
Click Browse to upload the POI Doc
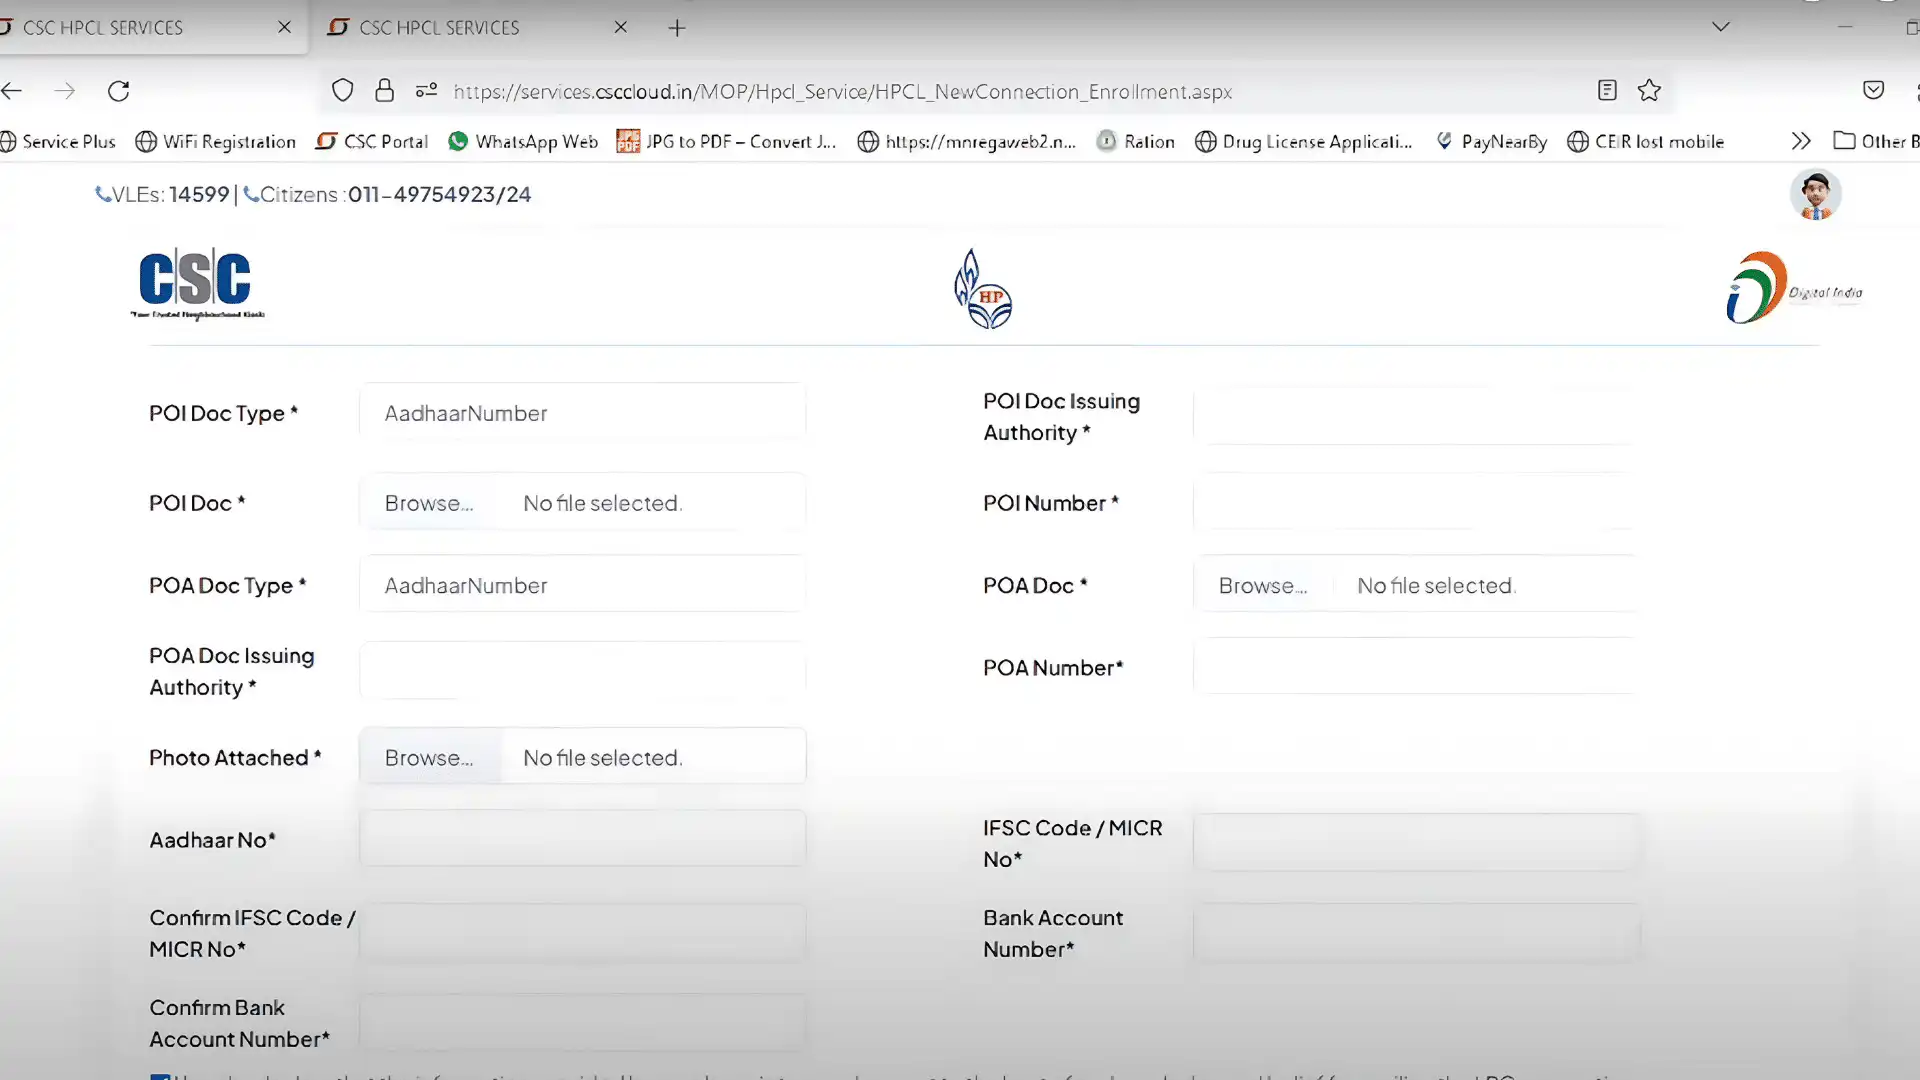[x=428, y=503]
